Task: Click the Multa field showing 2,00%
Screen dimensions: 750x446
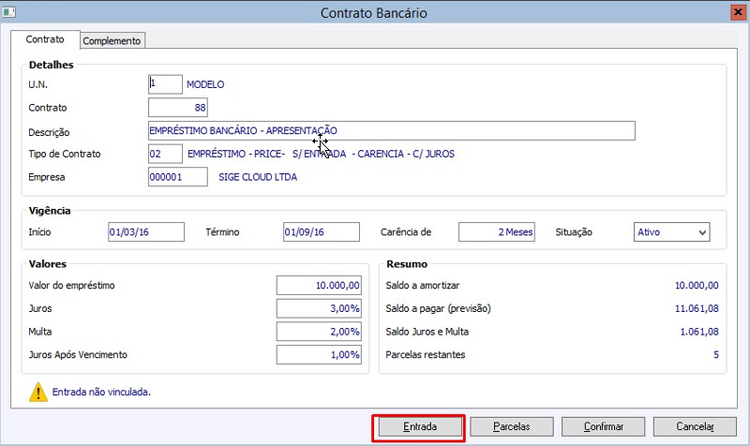Action: pyautogui.click(x=319, y=332)
